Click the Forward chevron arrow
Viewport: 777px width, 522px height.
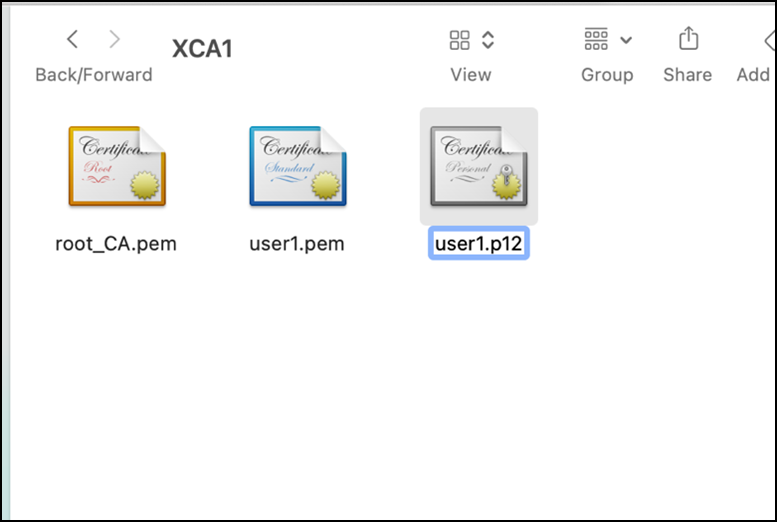(114, 40)
